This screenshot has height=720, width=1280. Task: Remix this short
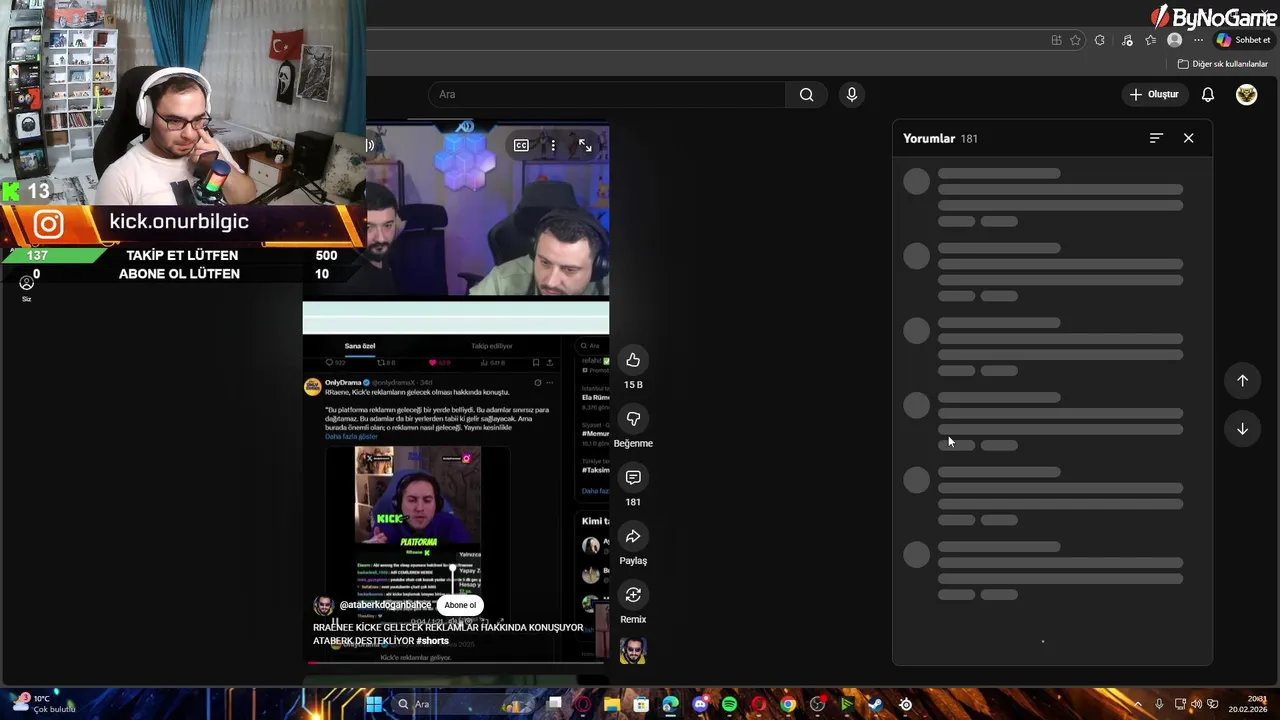633,595
